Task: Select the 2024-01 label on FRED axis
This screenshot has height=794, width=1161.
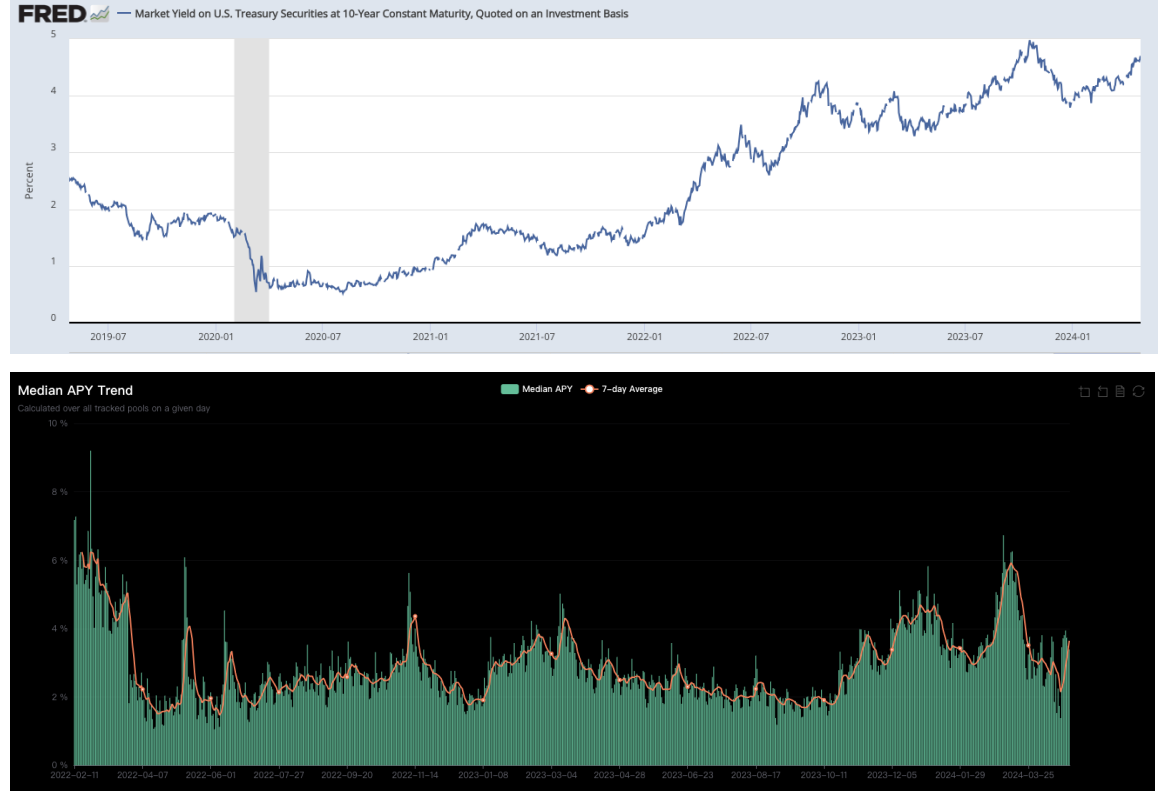Action: [1072, 337]
